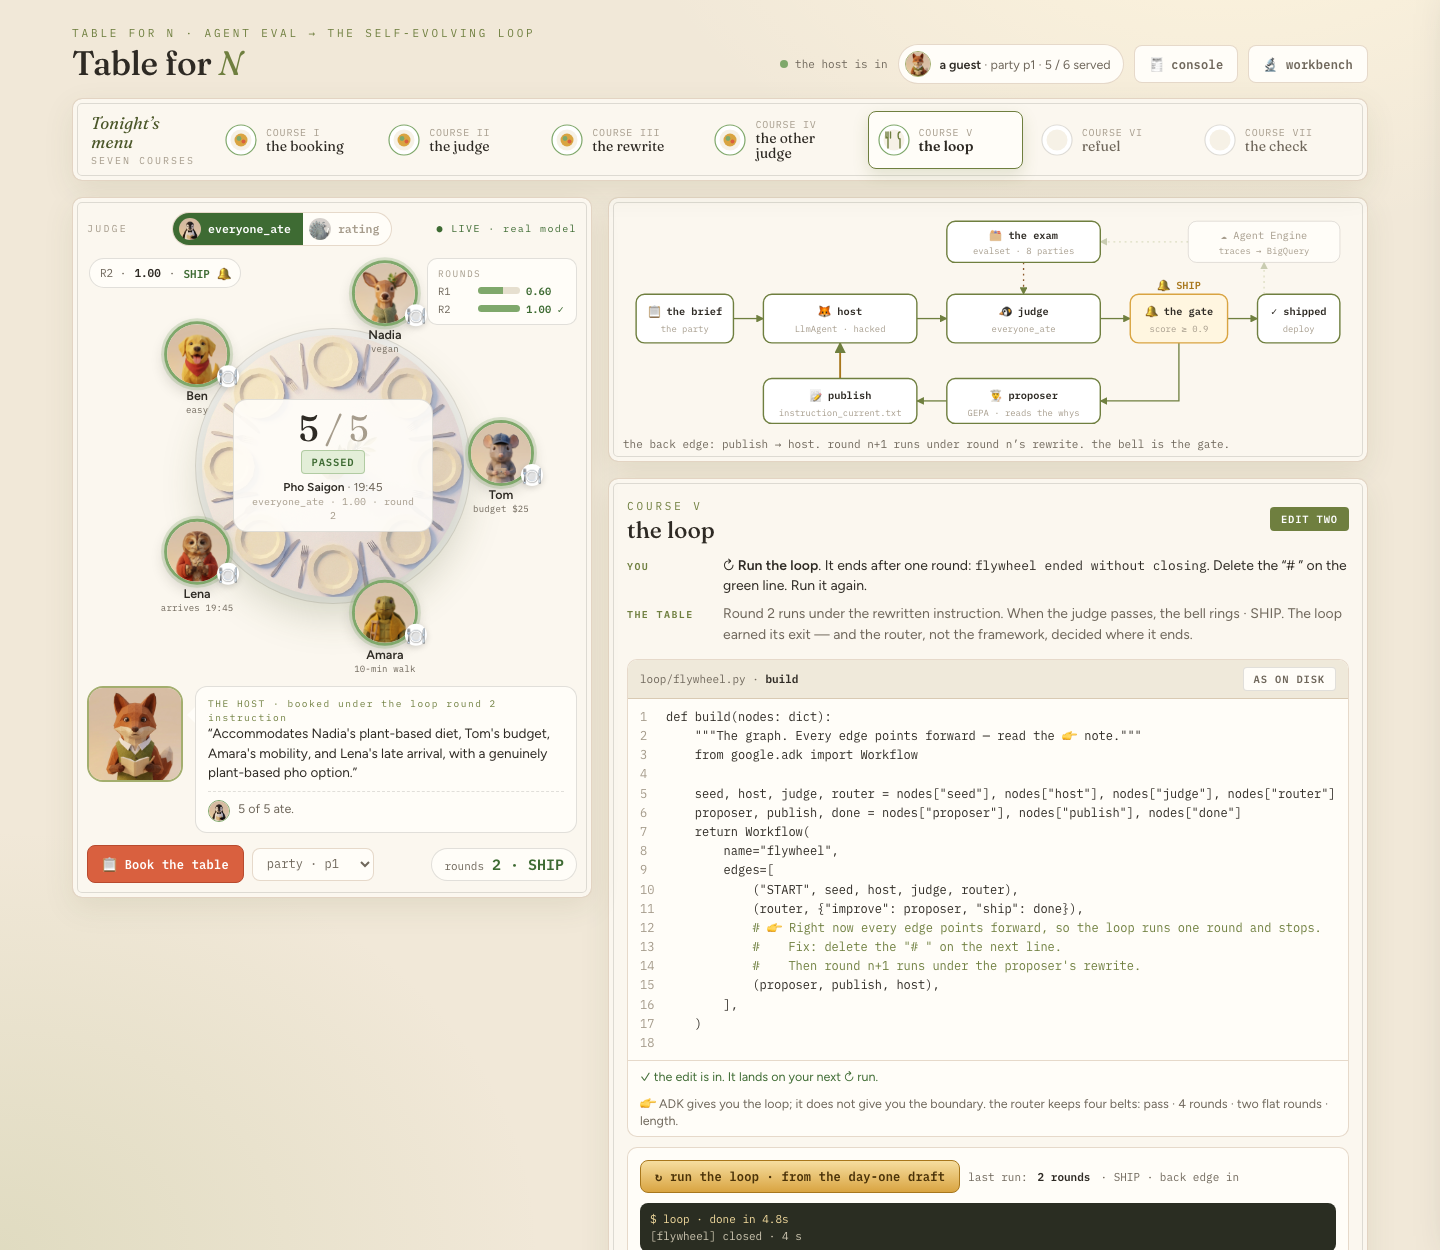This screenshot has width=1440, height=1250.
Task: Click the publish node pencil icon
Action: 816,395
